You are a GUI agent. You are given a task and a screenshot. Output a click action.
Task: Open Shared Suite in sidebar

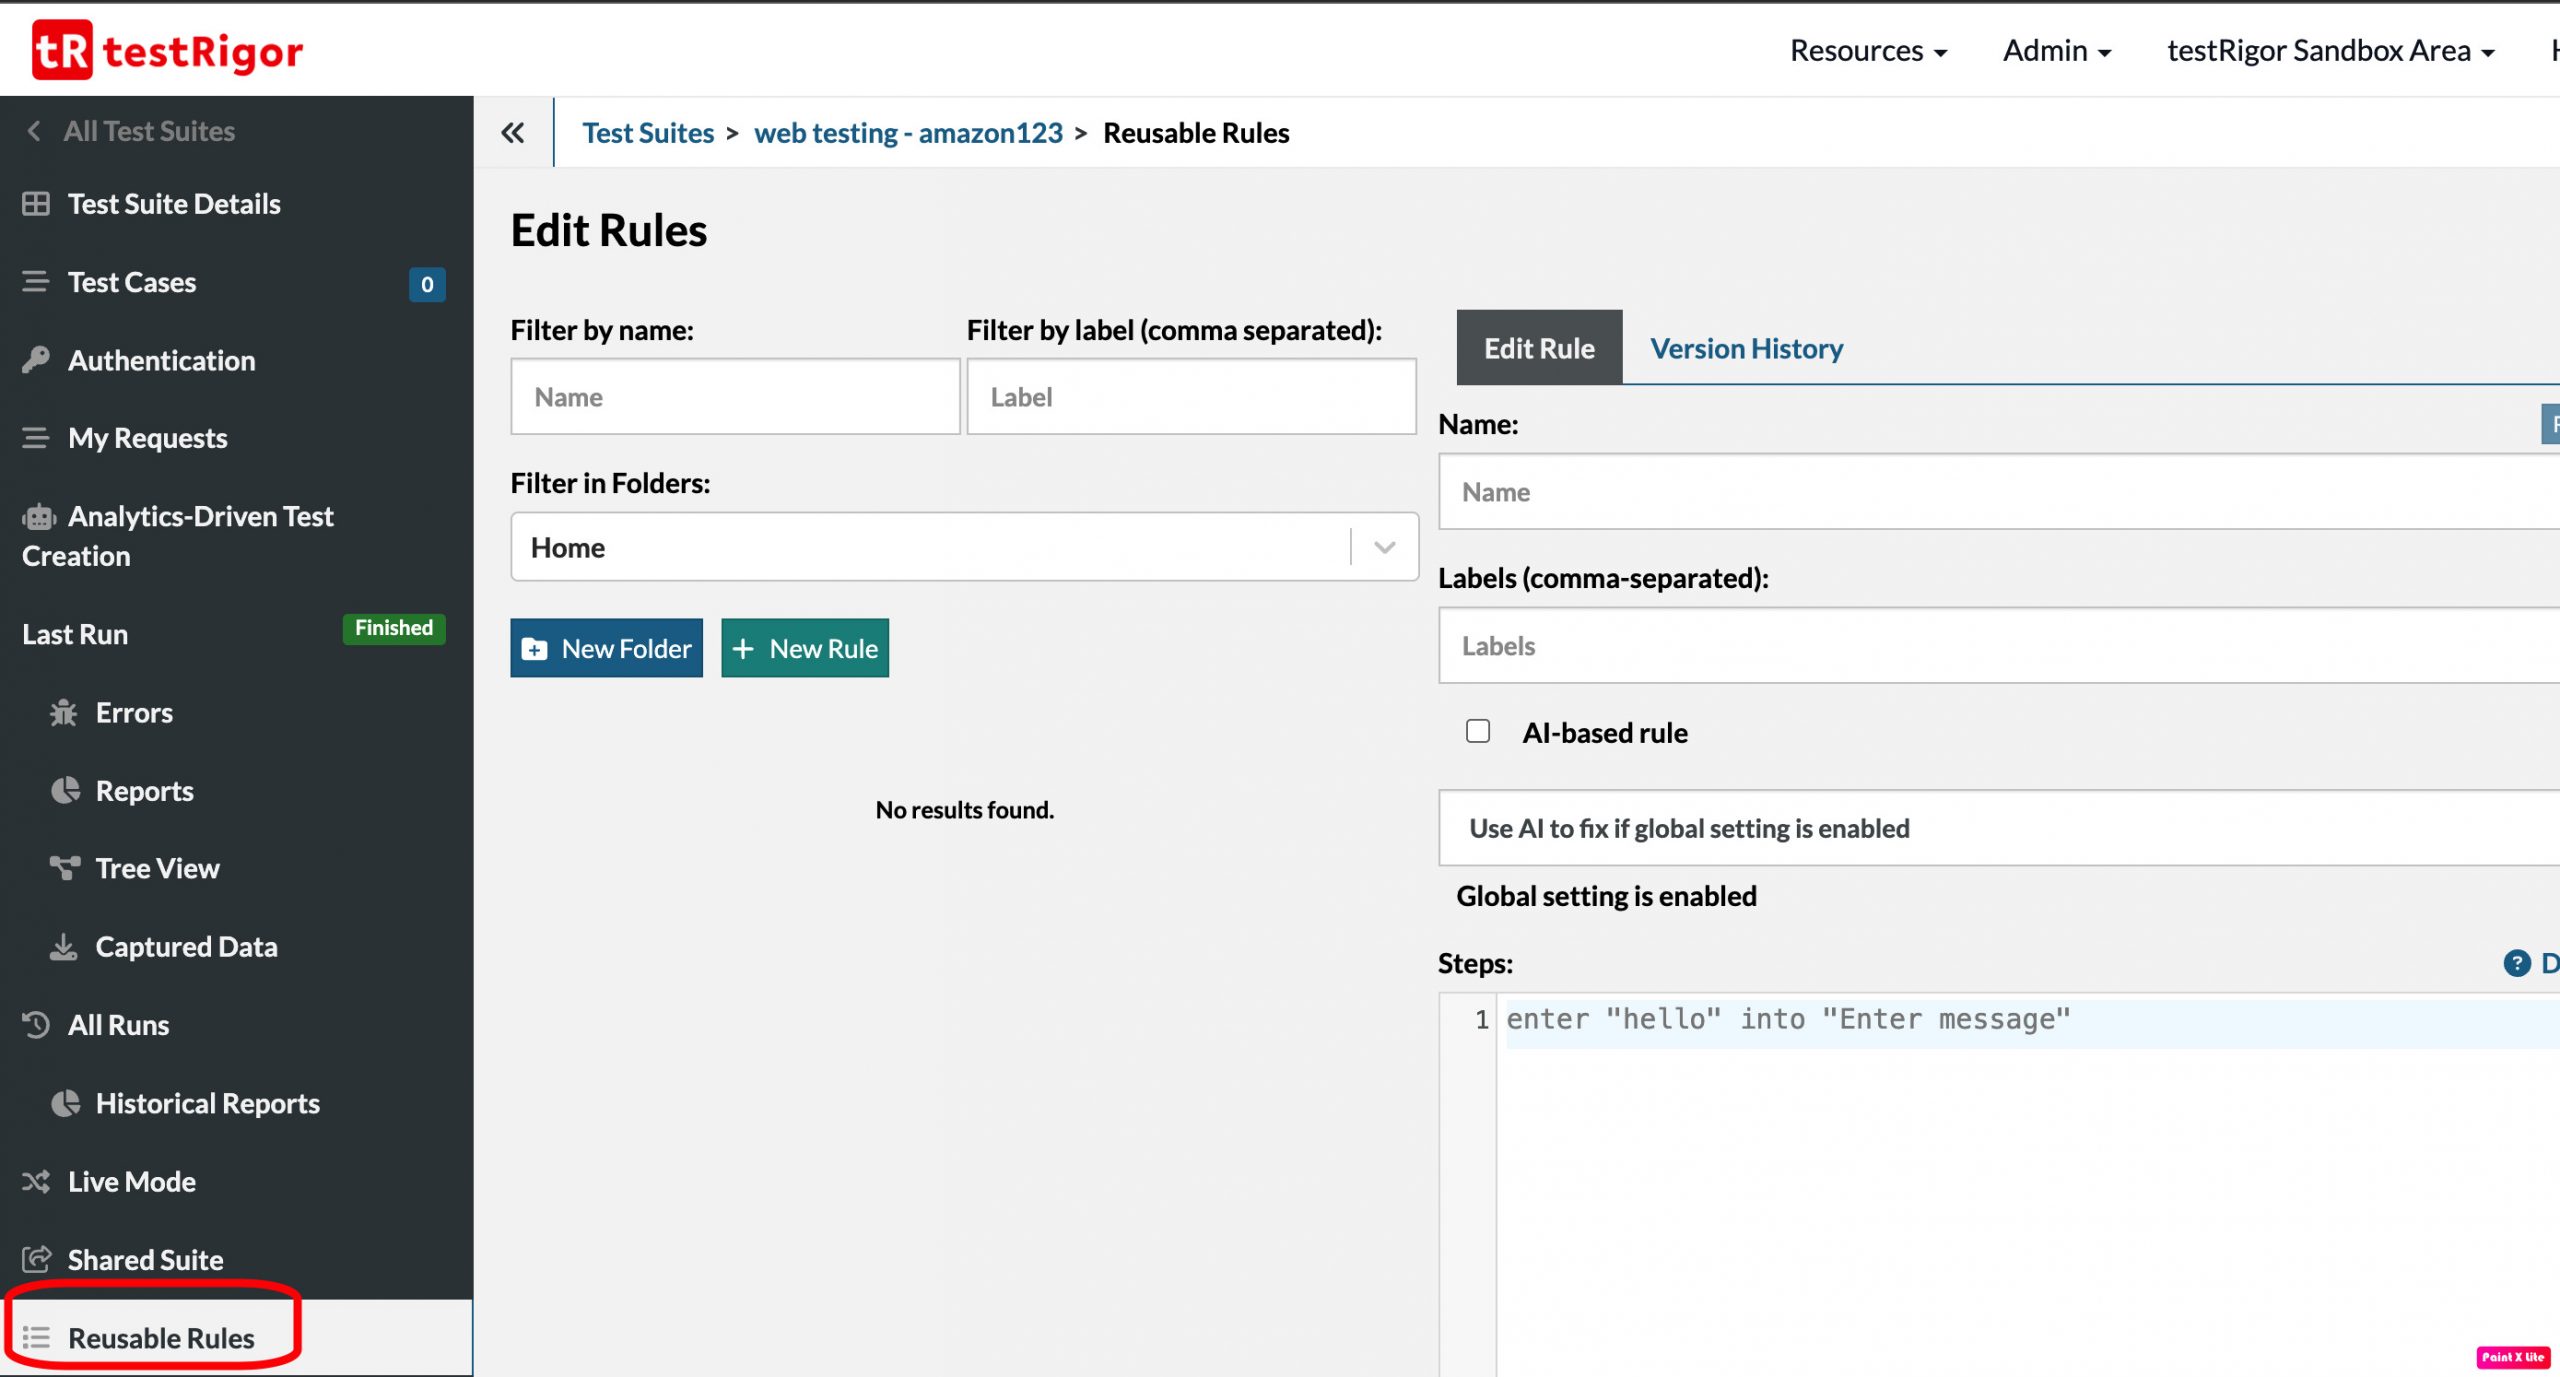coord(145,1259)
